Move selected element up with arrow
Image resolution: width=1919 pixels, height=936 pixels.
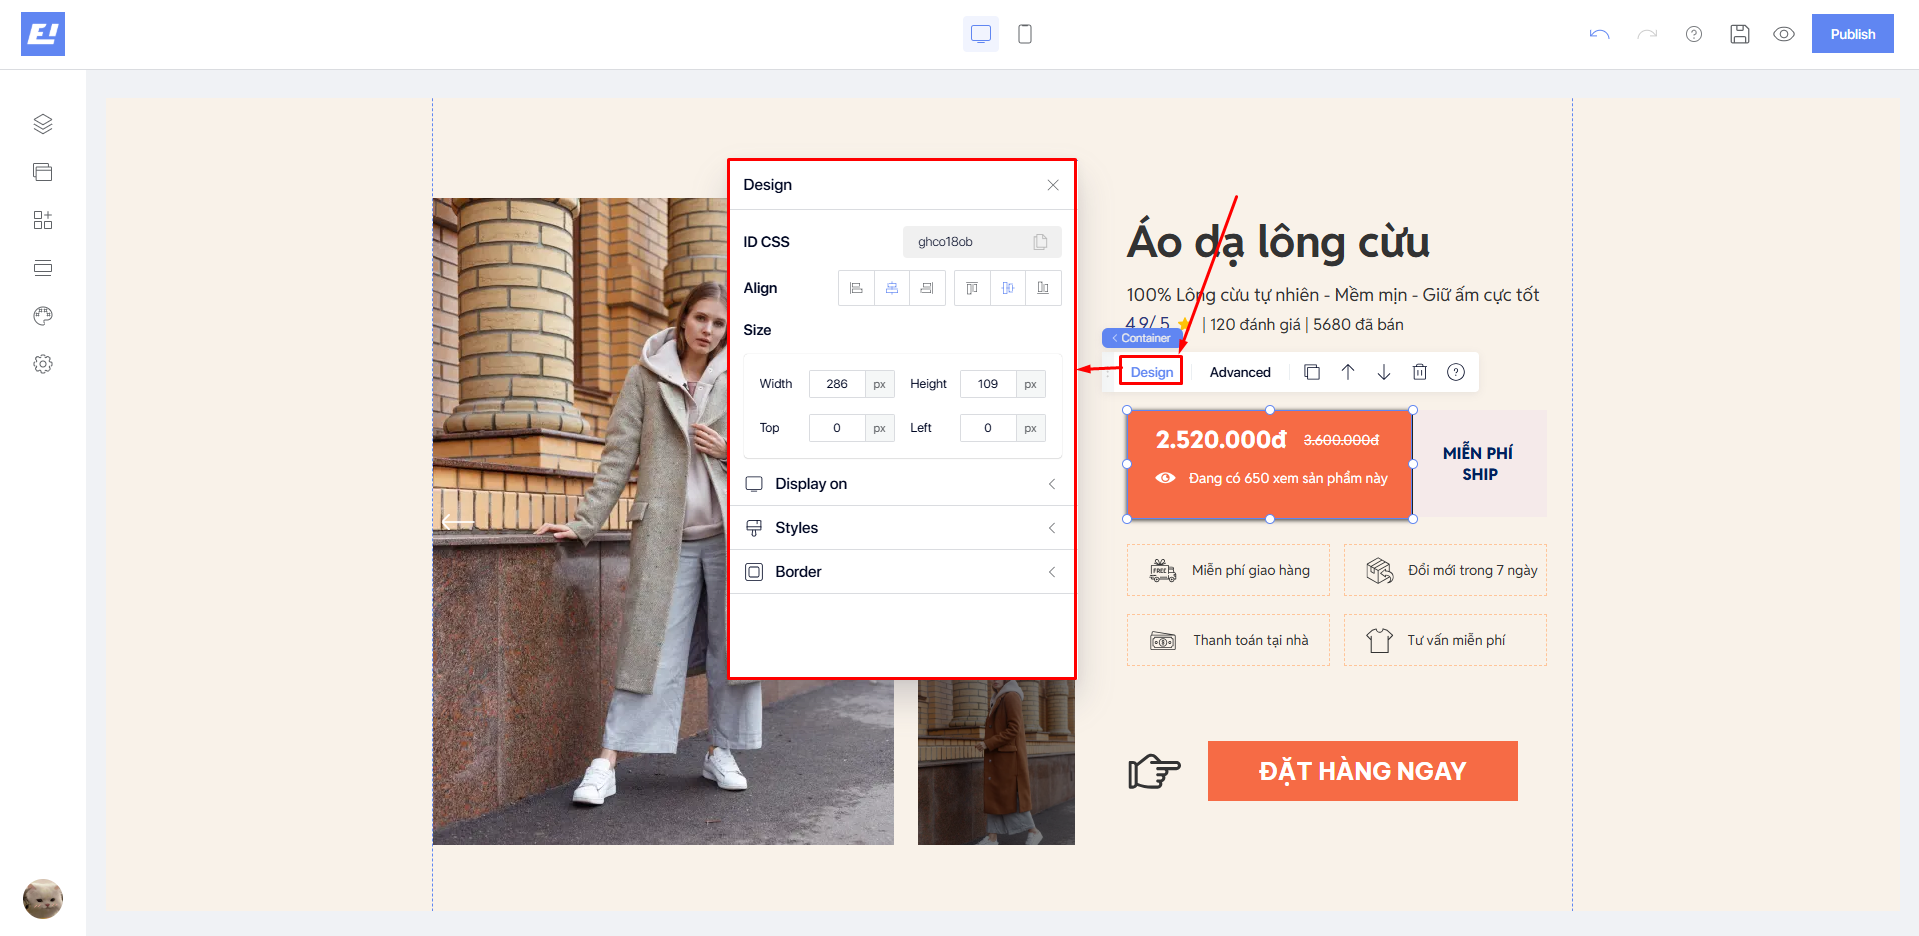1348,372
